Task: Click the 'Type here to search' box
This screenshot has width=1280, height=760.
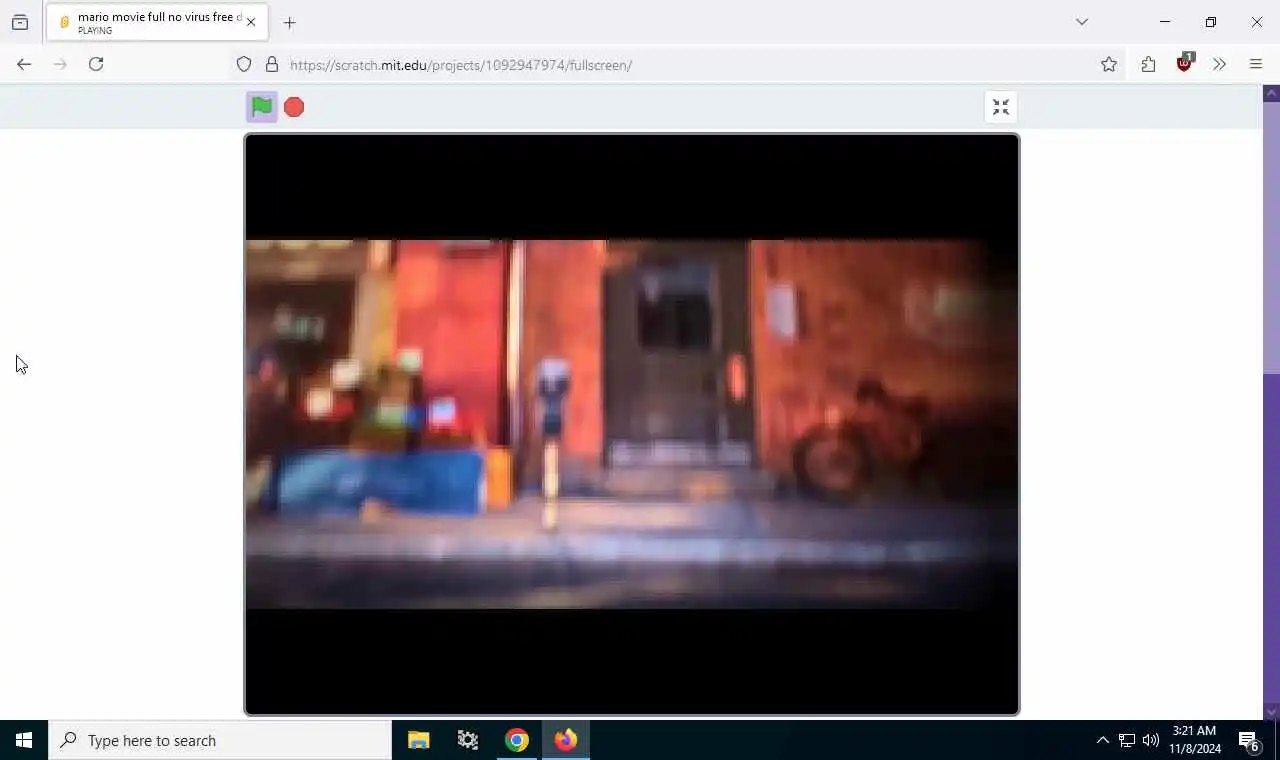Action: pos(220,740)
